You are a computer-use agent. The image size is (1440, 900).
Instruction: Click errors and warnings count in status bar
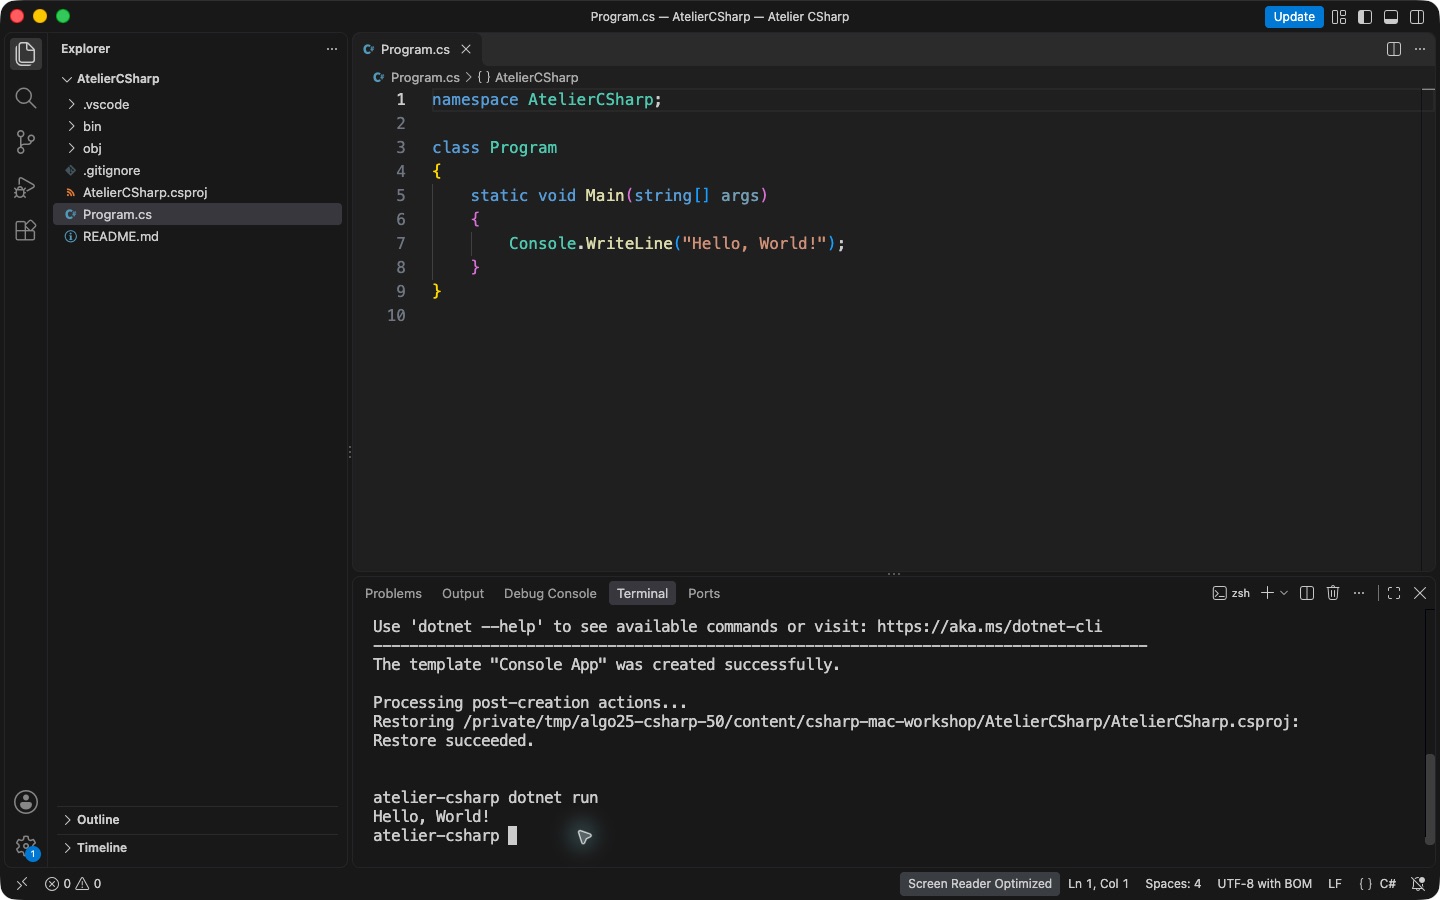pyautogui.click(x=73, y=884)
